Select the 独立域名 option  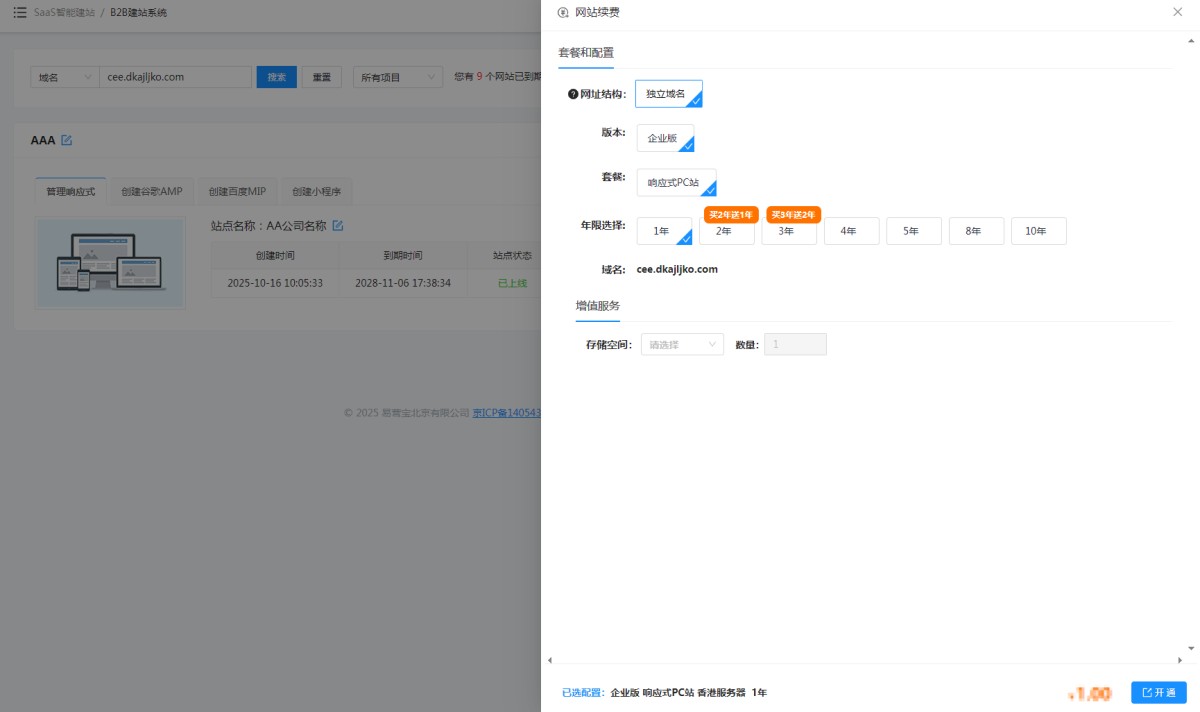point(668,94)
